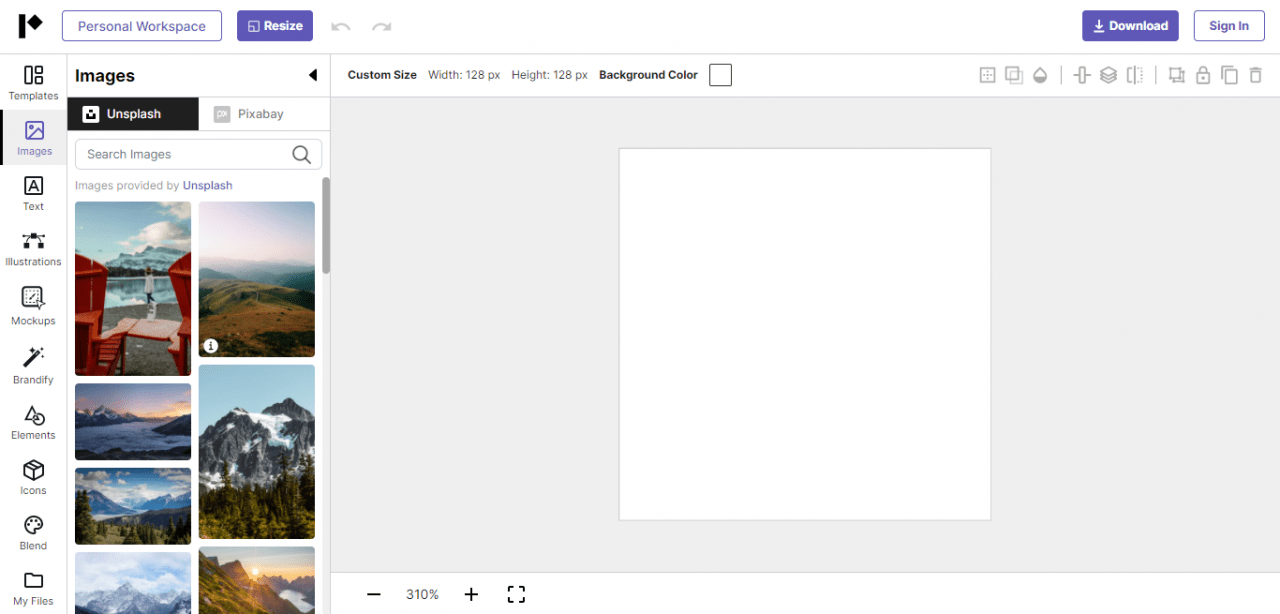Open the Mockups panel
The height and width of the screenshot is (614, 1280).
[33, 305]
